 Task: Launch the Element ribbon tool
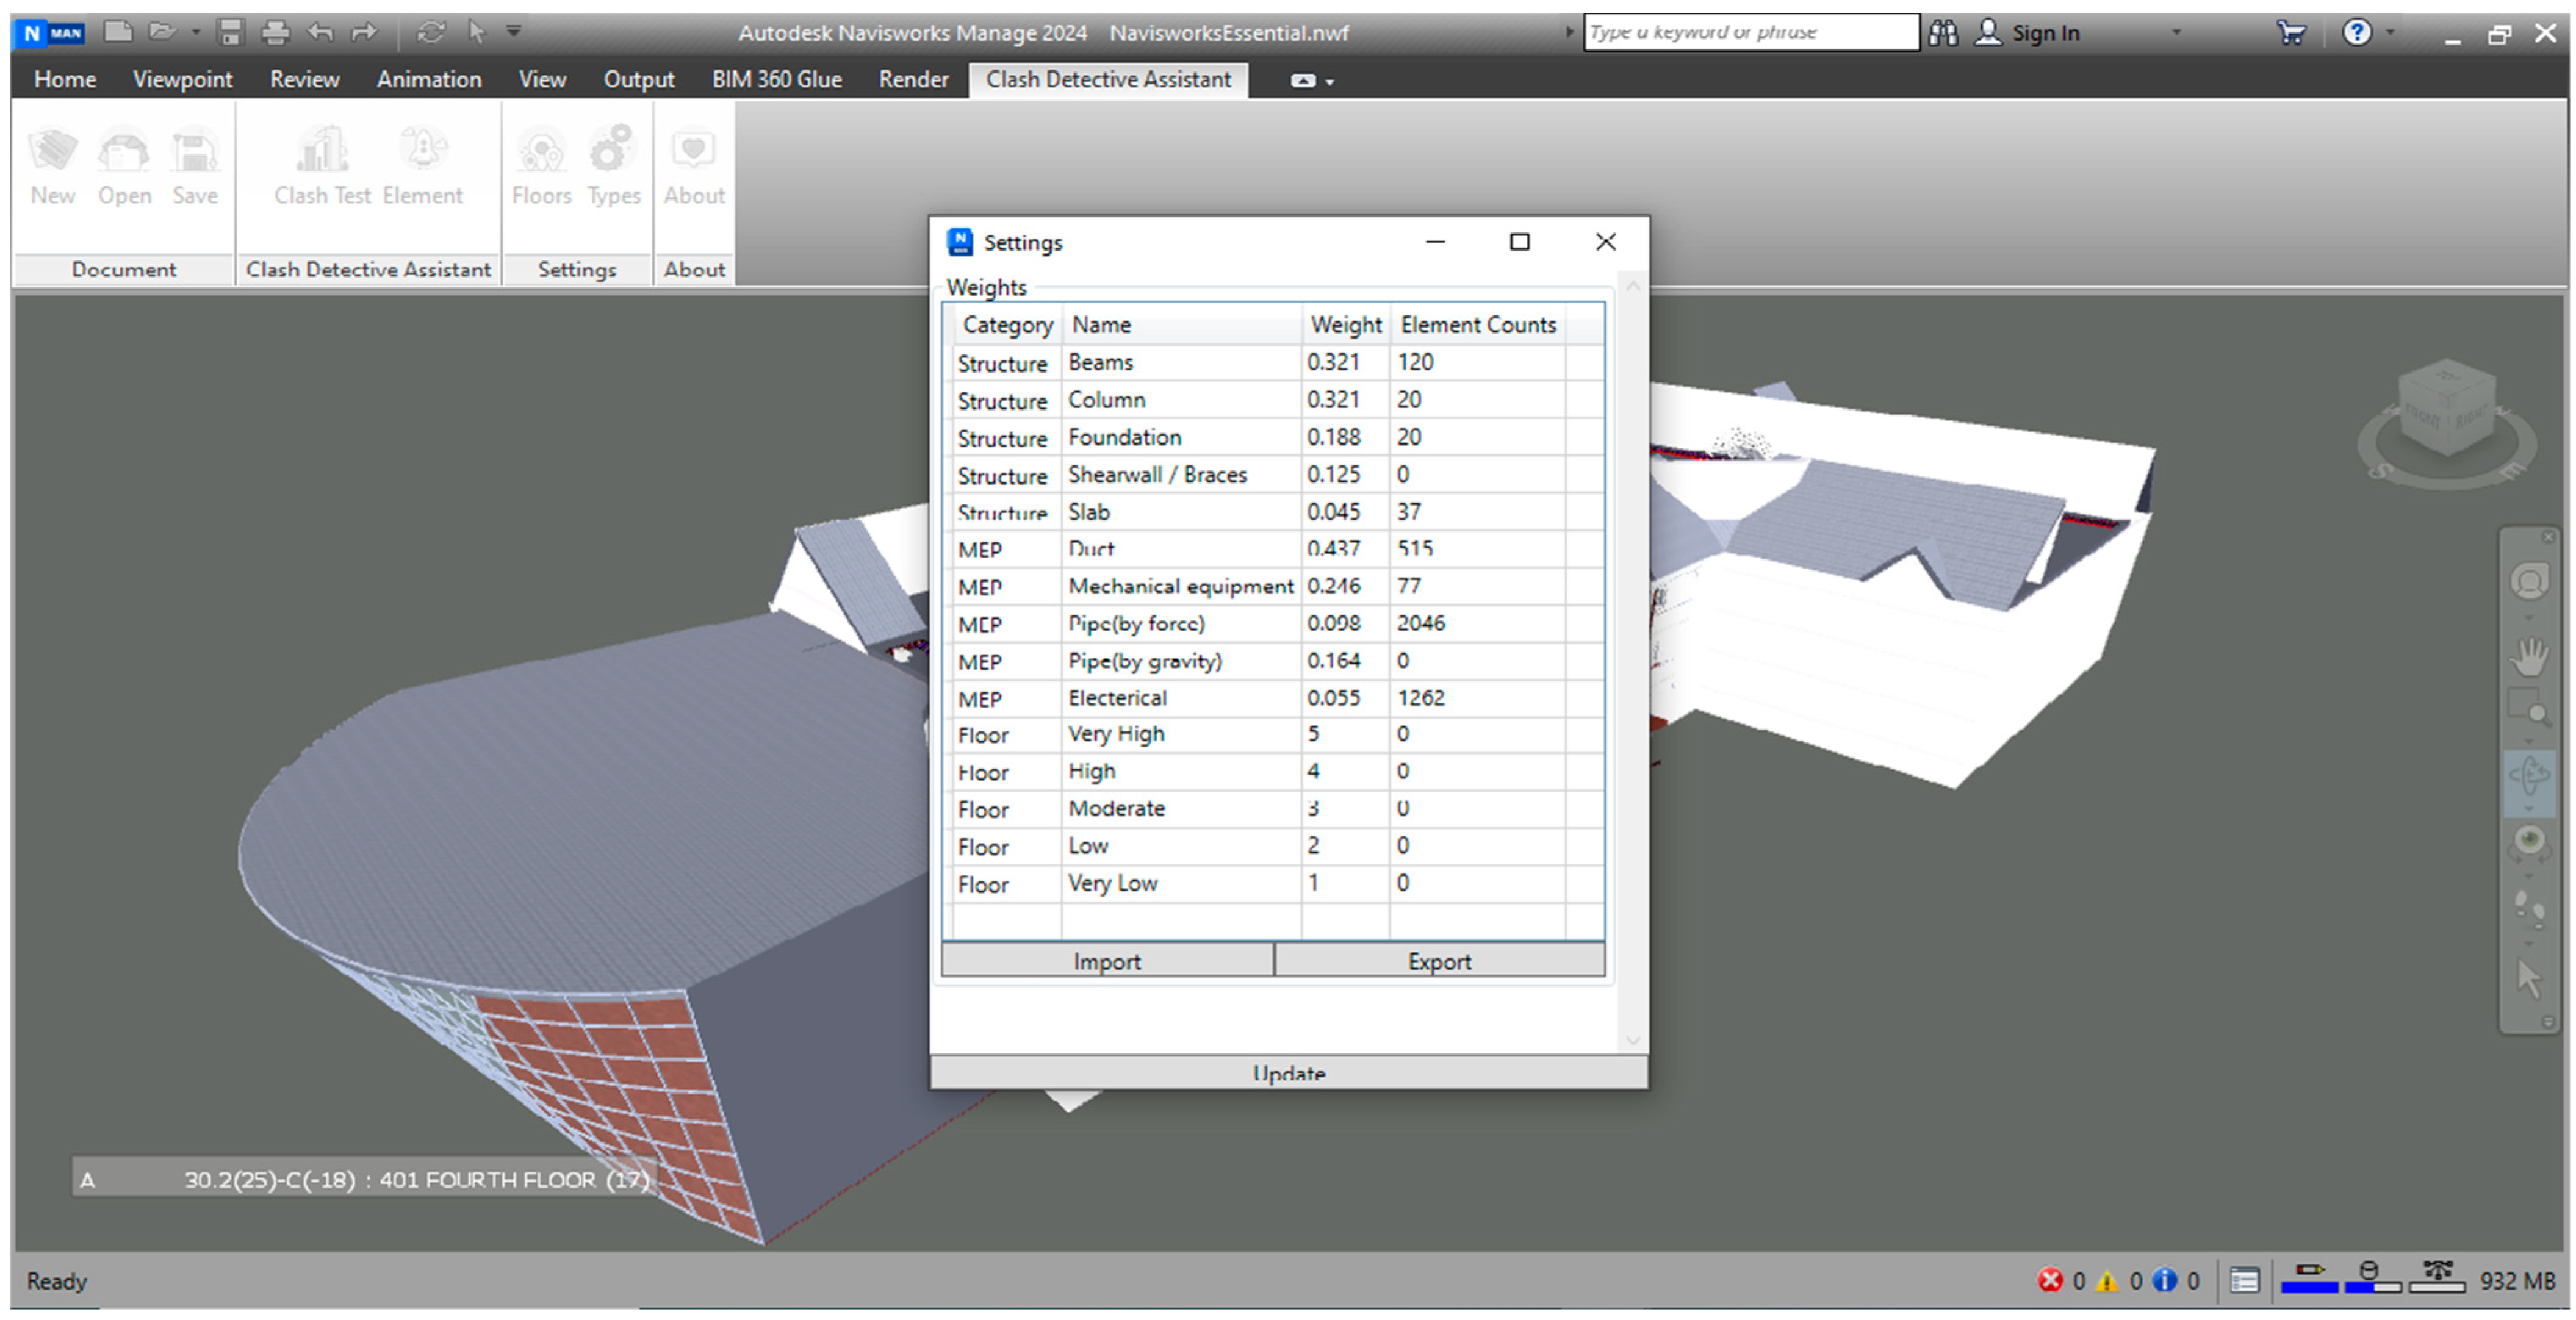(x=422, y=167)
